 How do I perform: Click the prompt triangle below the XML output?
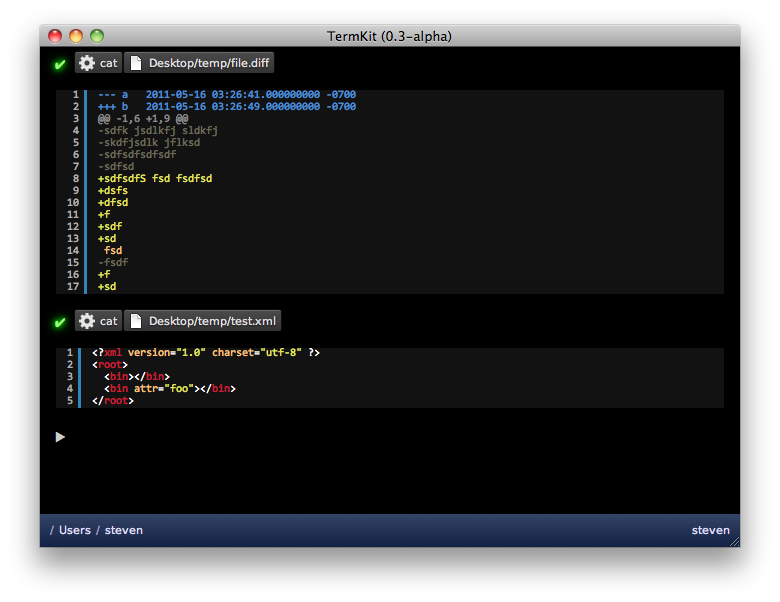[60, 437]
